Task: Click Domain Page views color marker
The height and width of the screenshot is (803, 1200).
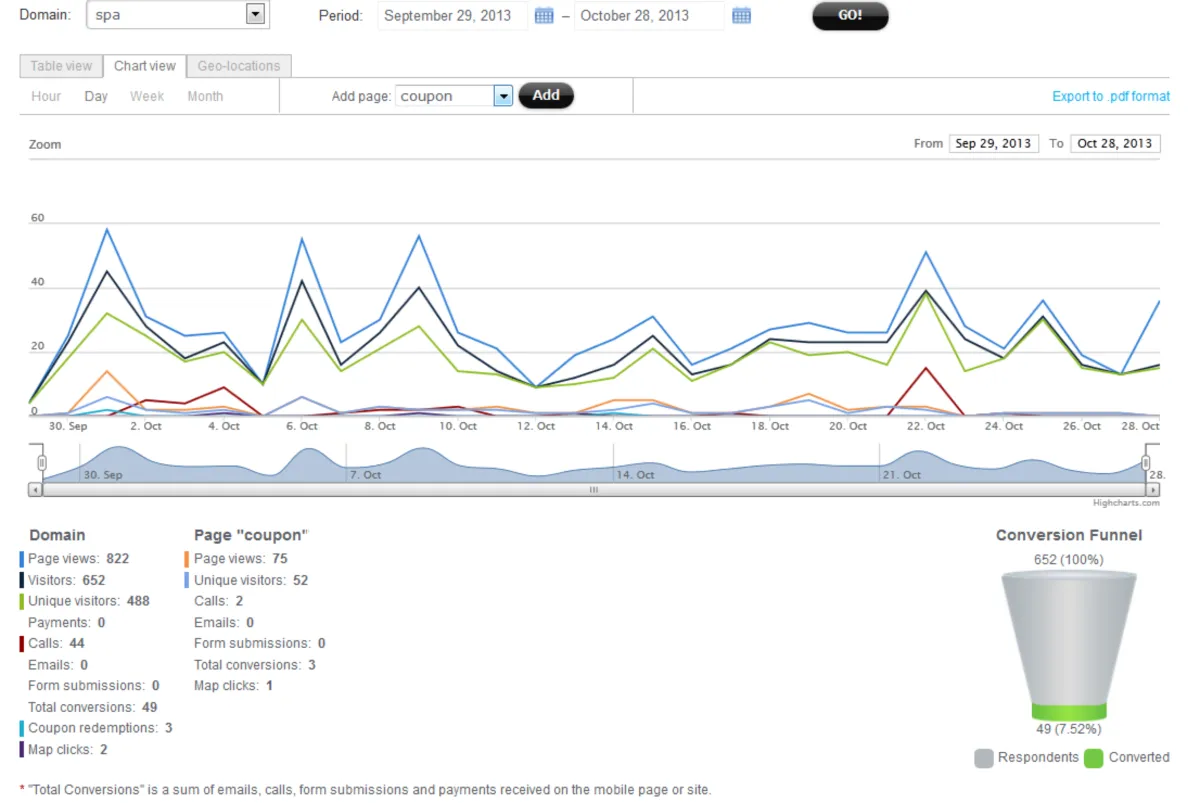Action: pyautogui.click(x=21, y=559)
